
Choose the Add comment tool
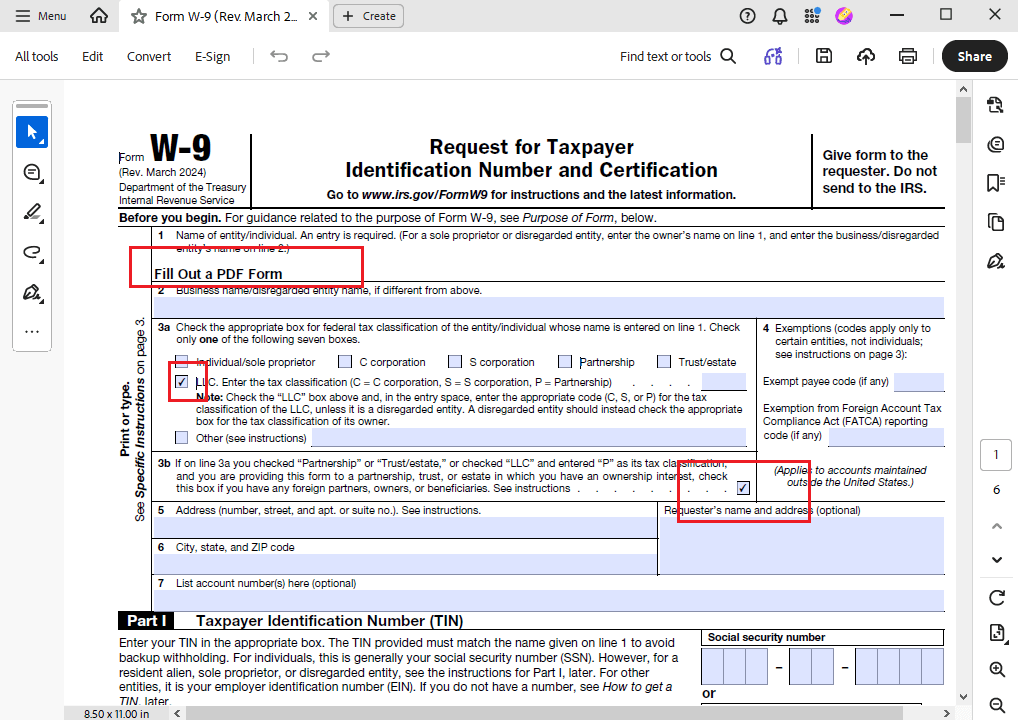pyautogui.click(x=32, y=173)
